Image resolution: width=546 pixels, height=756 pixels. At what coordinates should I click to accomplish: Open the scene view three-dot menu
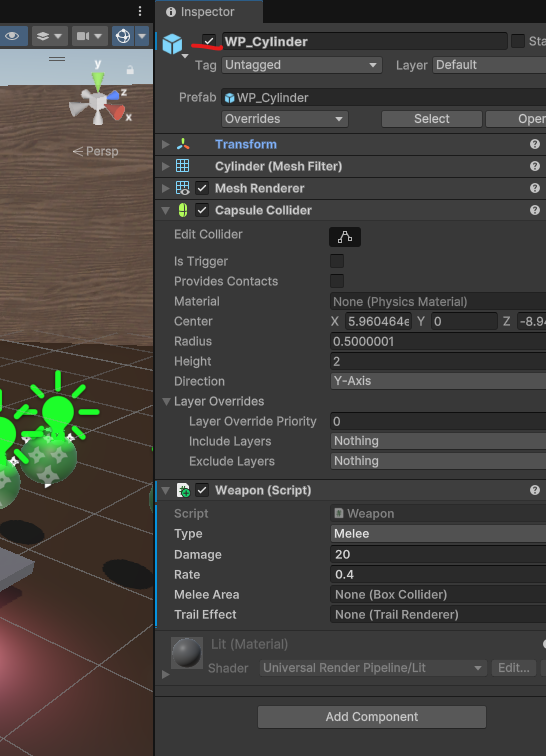tap(140, 11)
